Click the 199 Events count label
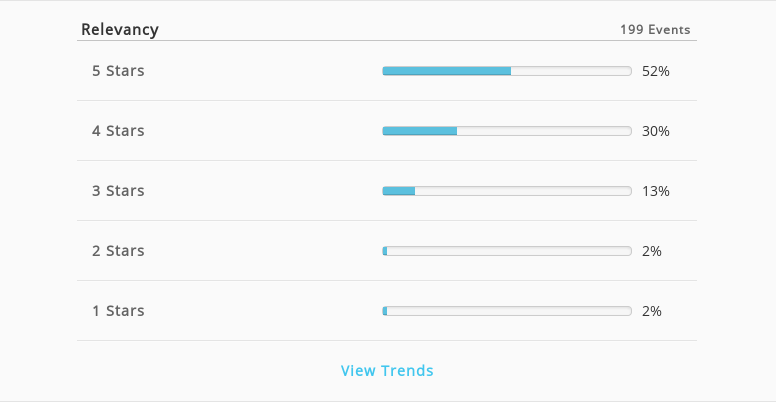This screenshot has height=402, width=776. 655,30
